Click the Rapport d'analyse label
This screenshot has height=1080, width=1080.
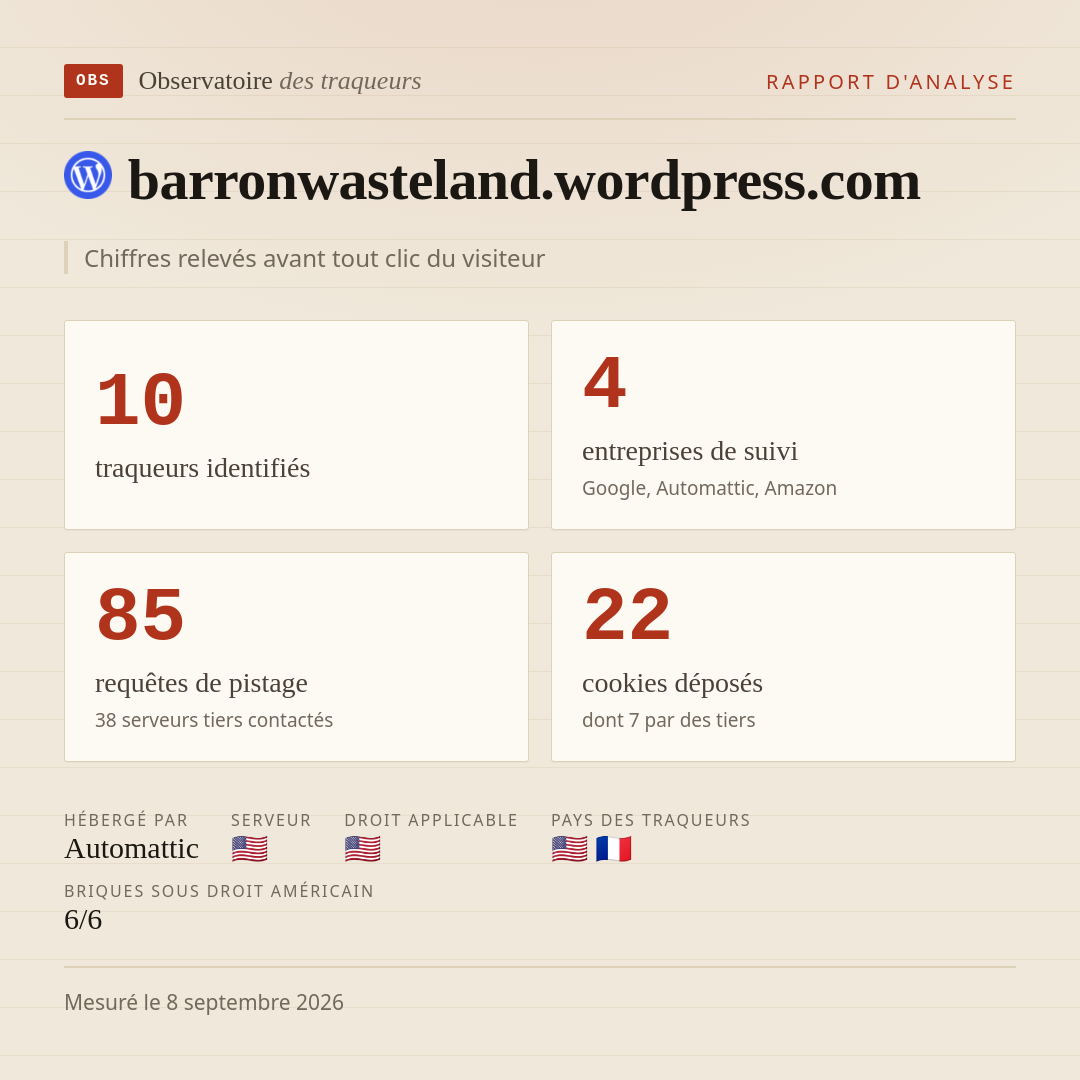(x=891, y=82)
